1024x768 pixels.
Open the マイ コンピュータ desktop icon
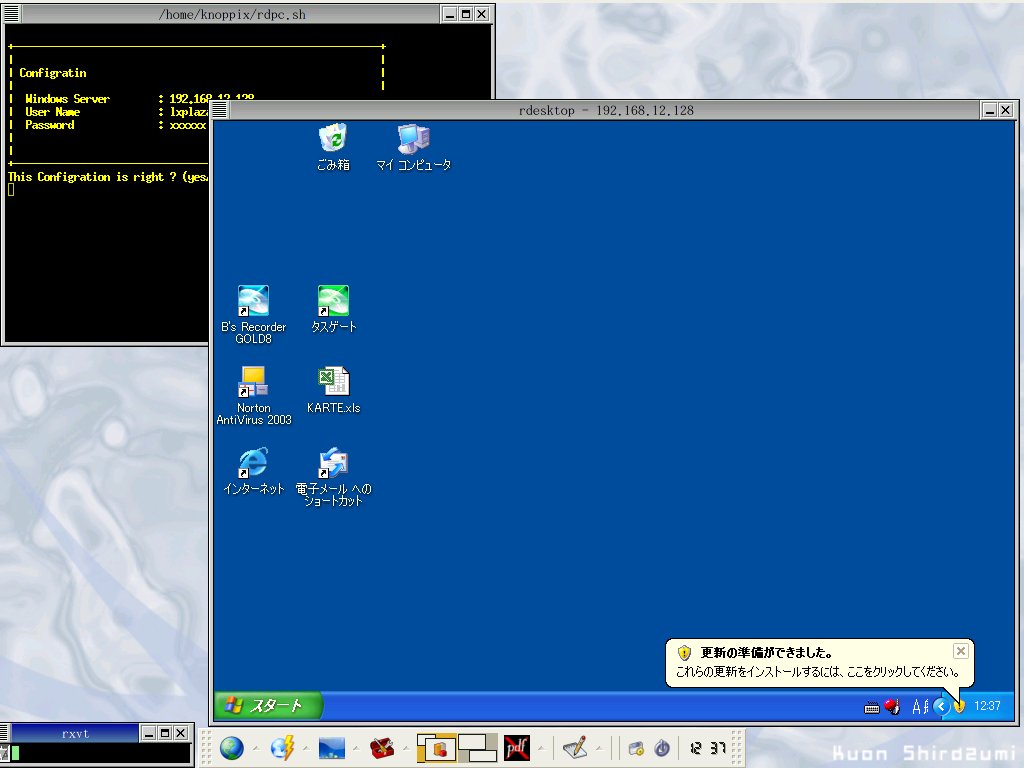(x=413, y=139)
